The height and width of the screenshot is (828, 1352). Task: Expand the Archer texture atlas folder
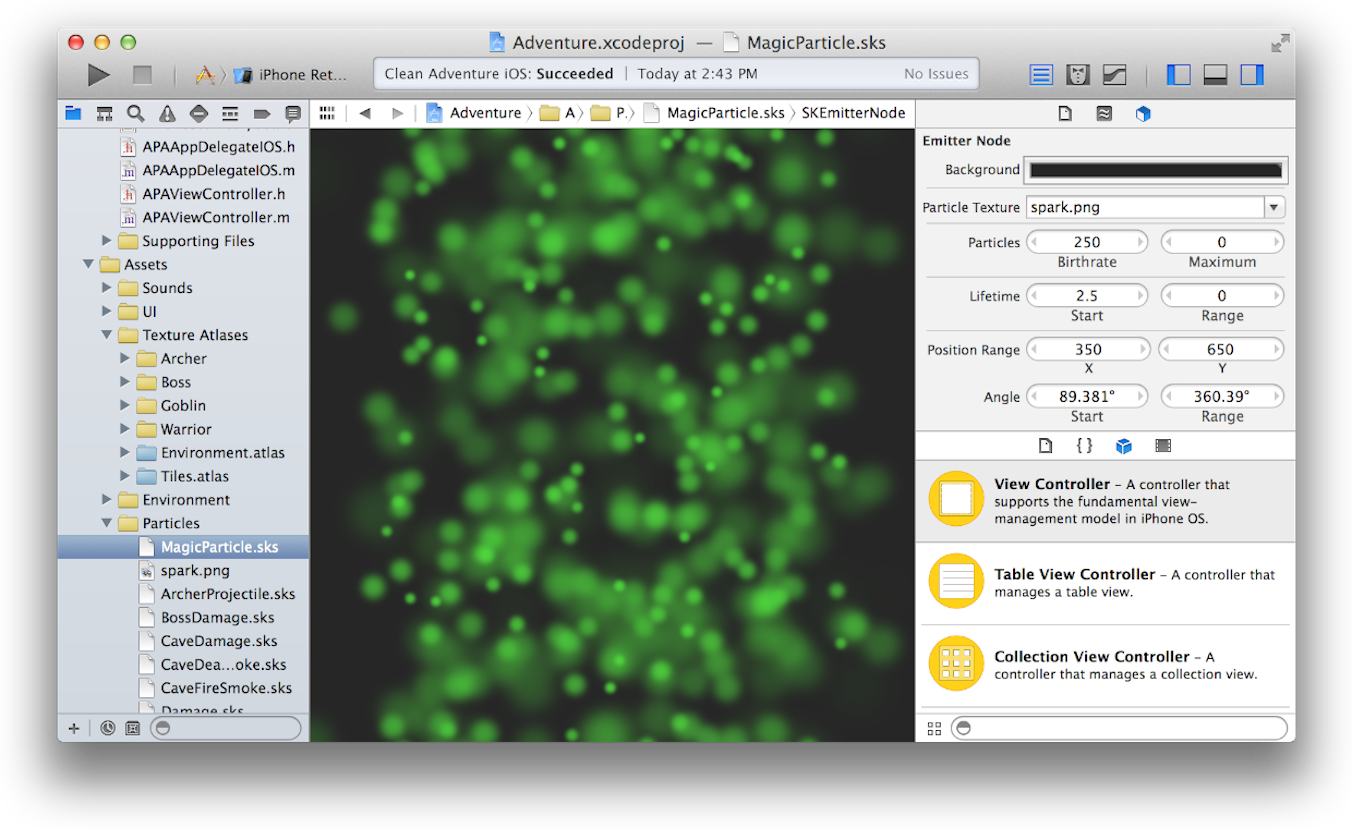pyautogui.click(x=124, y=358)
